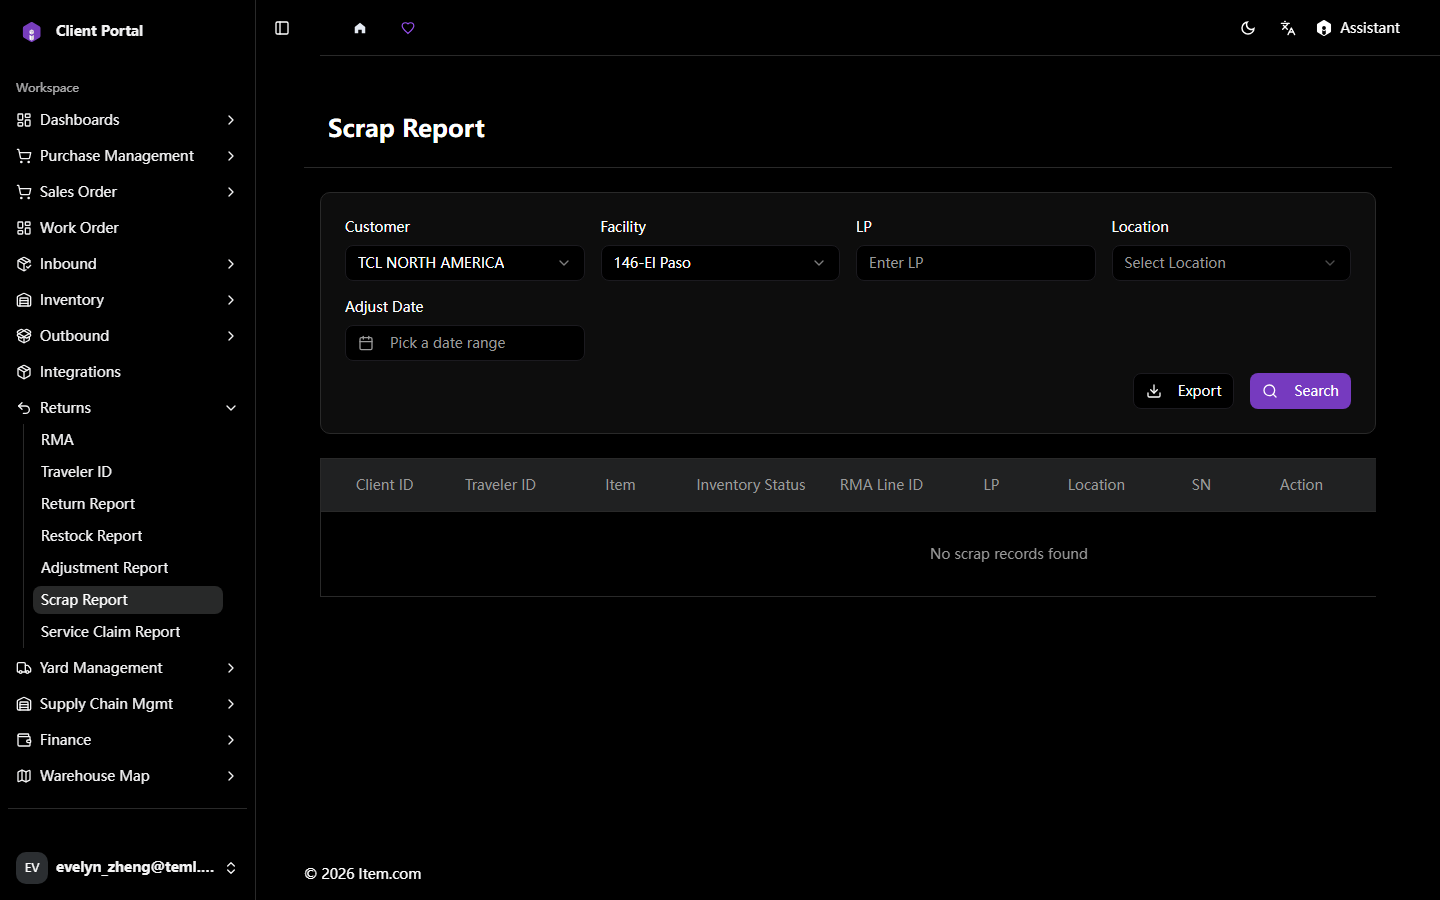Navigate to Return Report
The width and height of the screenshot is (1440, 900).
pyautogui.click(x=128, y=504)
